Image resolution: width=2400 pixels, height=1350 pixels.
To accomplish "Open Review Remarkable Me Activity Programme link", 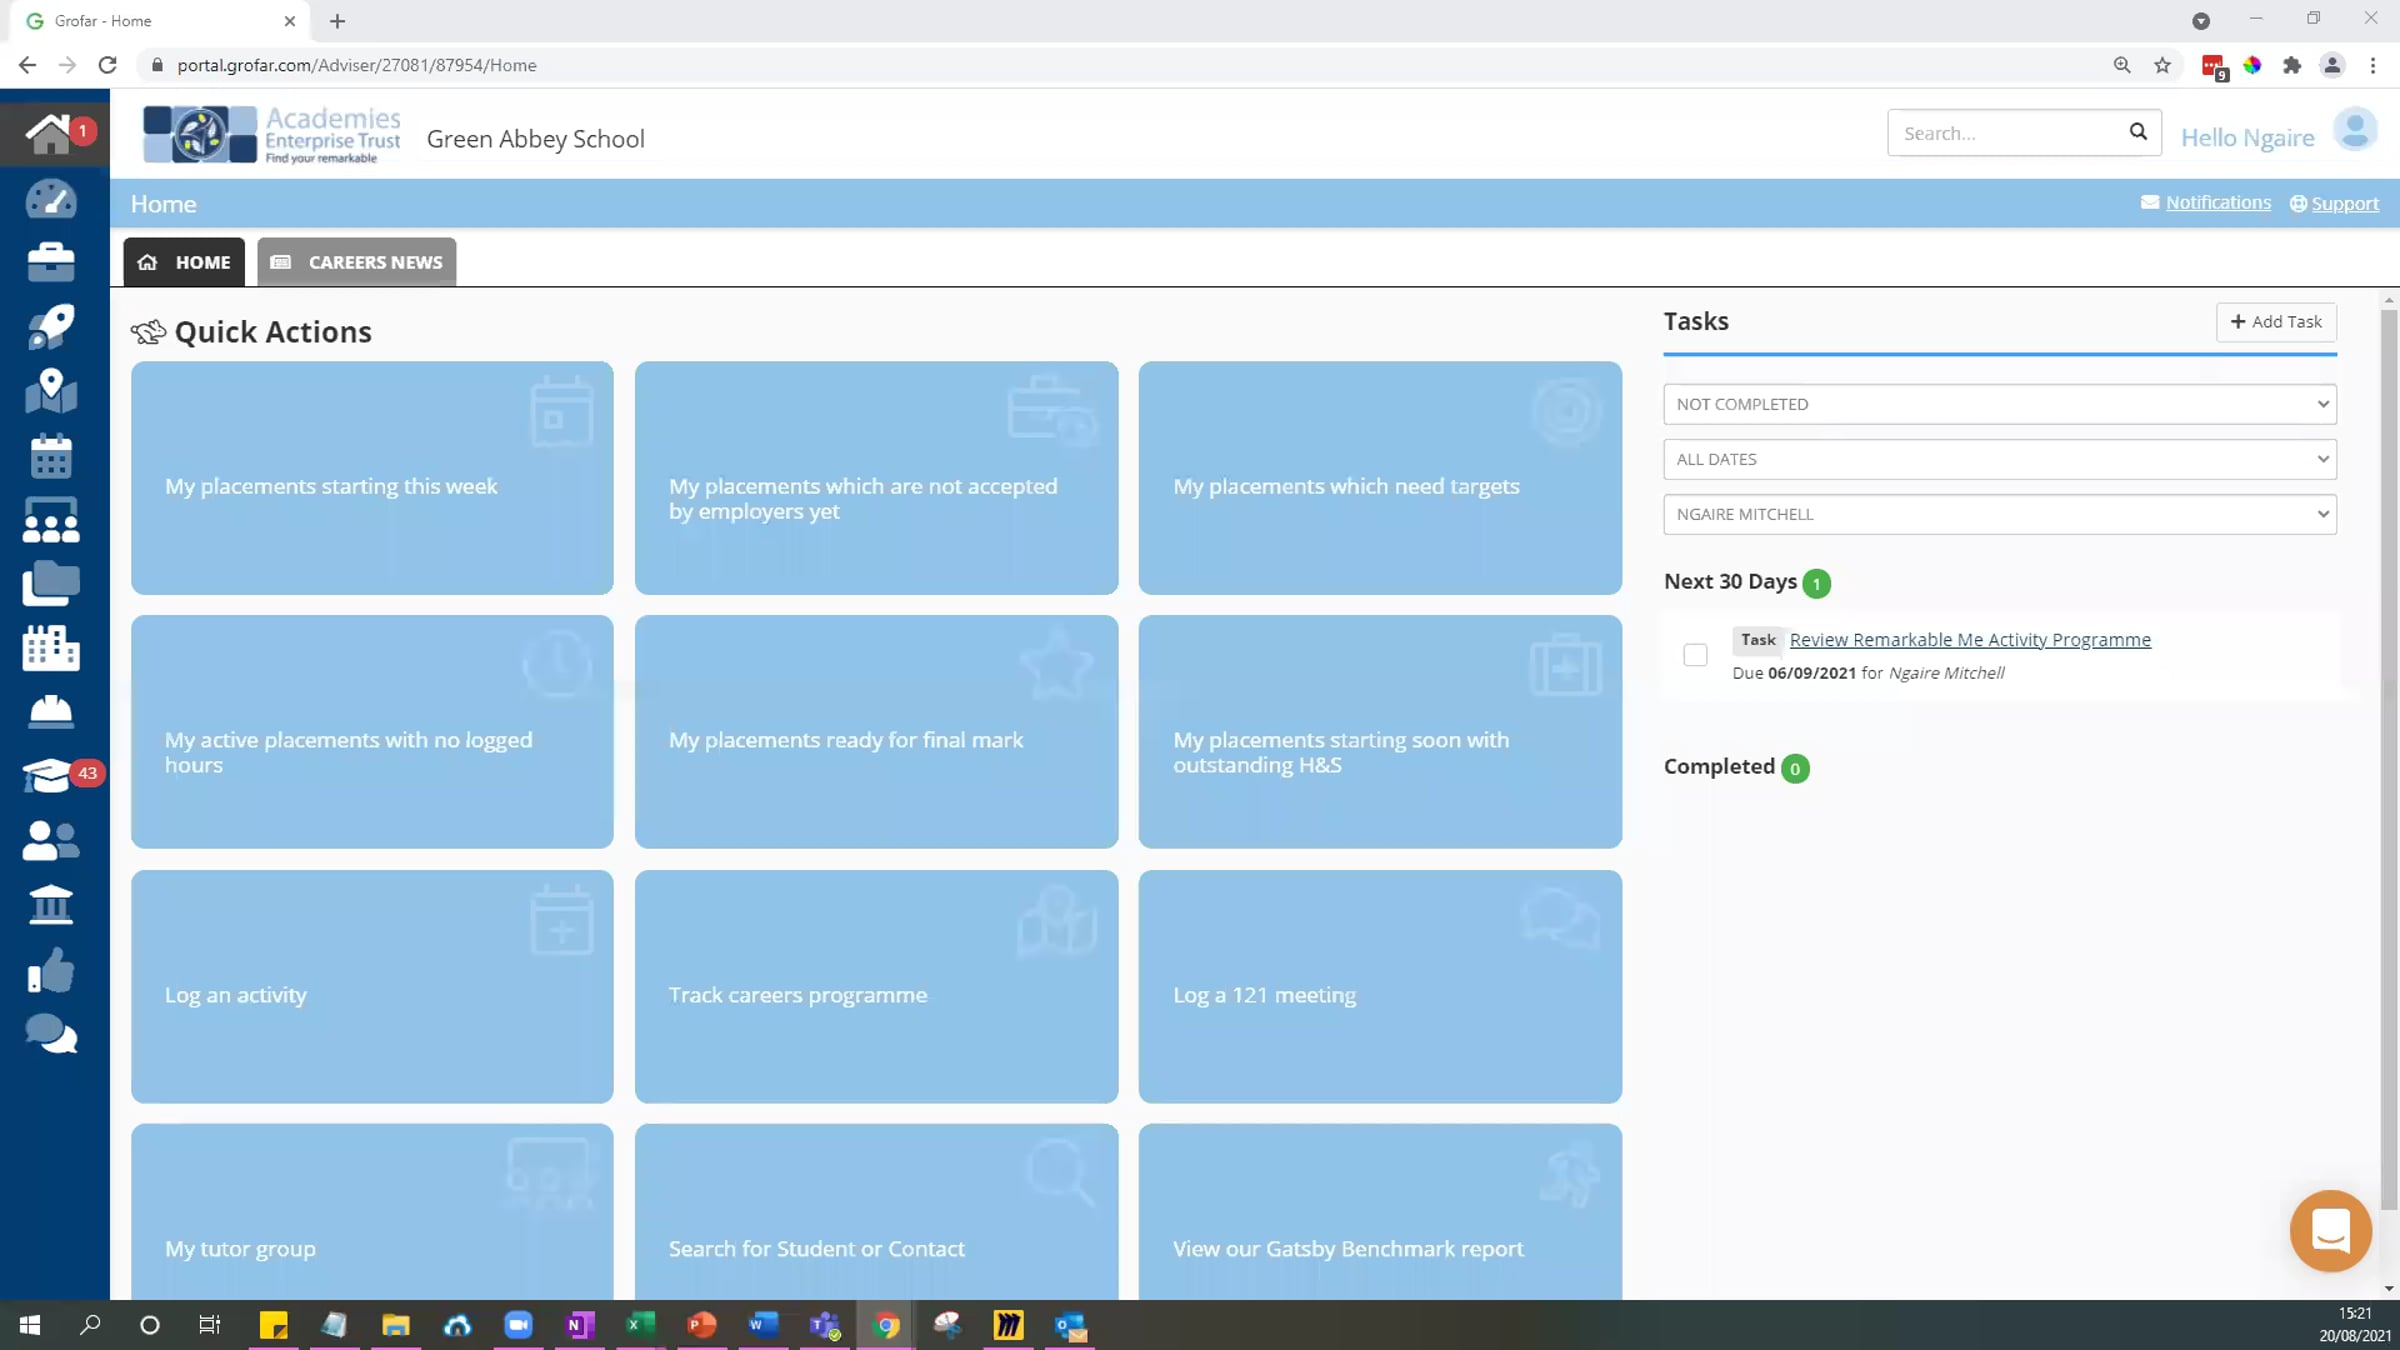I will pos(1969,640).
